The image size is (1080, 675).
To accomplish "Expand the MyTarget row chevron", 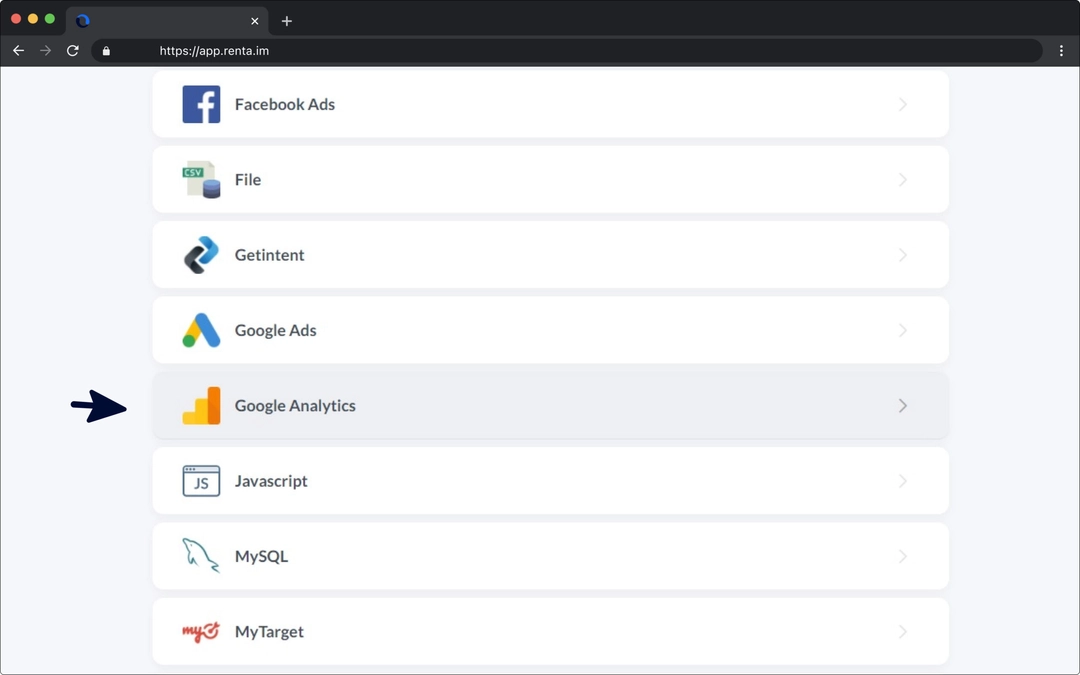I will click(x=902, y=632).
